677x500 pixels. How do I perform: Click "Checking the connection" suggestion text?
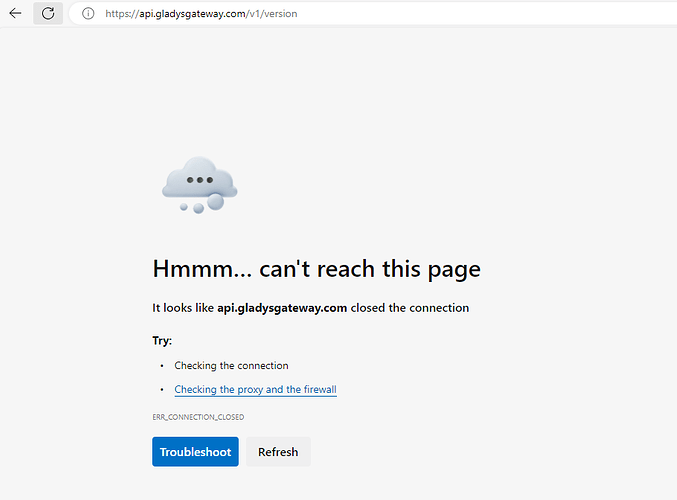231,366
